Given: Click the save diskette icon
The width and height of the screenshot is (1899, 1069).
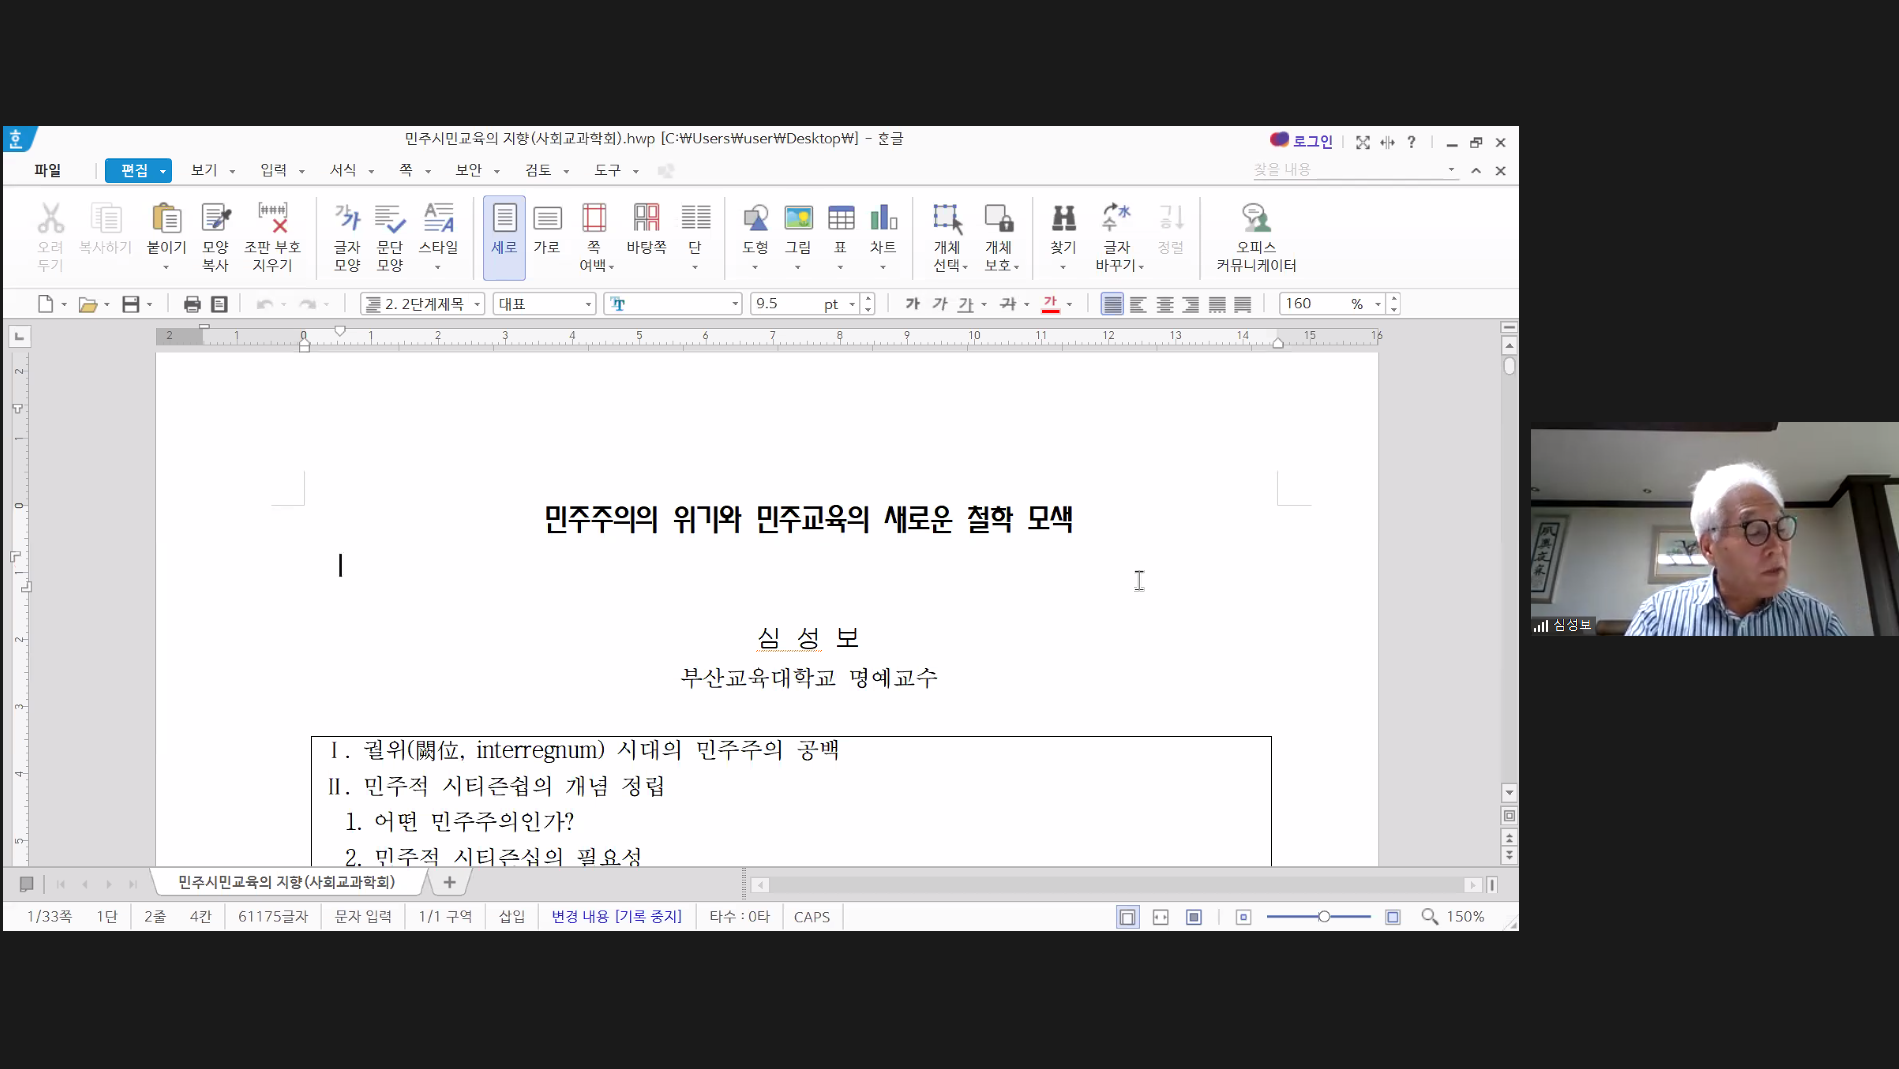Looking at the screenshot, I should 131,304.
